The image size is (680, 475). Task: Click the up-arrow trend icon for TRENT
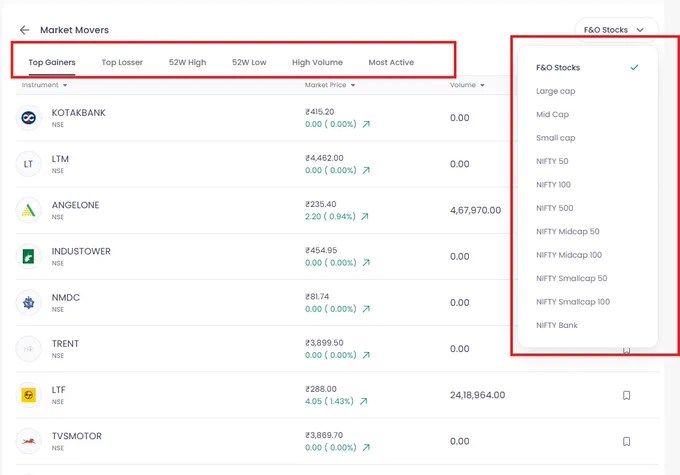[366, 355]
